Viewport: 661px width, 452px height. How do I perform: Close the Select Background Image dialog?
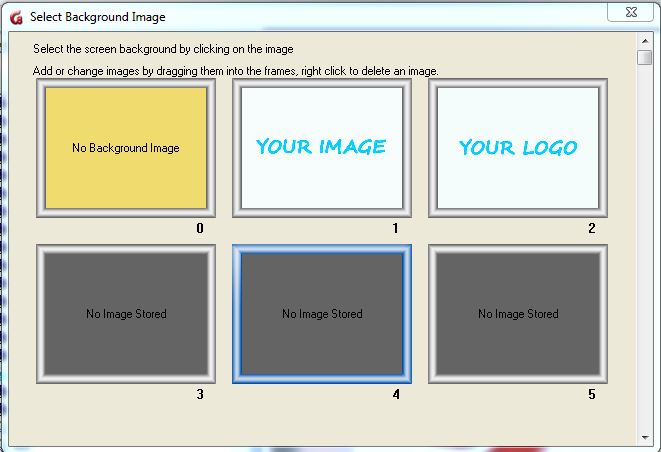coord(631,14)
